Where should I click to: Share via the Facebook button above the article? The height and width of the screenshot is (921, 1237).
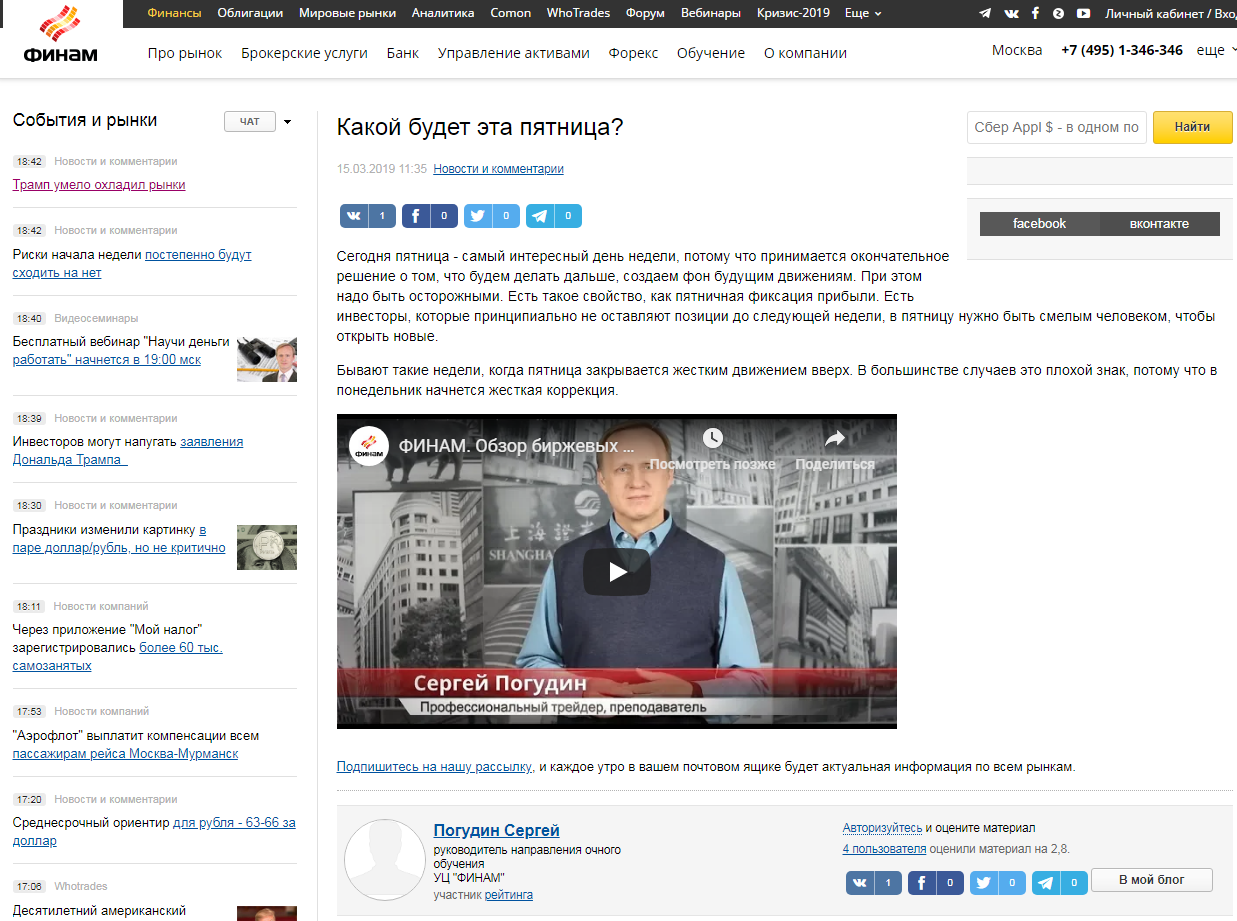tap(430, 216)
